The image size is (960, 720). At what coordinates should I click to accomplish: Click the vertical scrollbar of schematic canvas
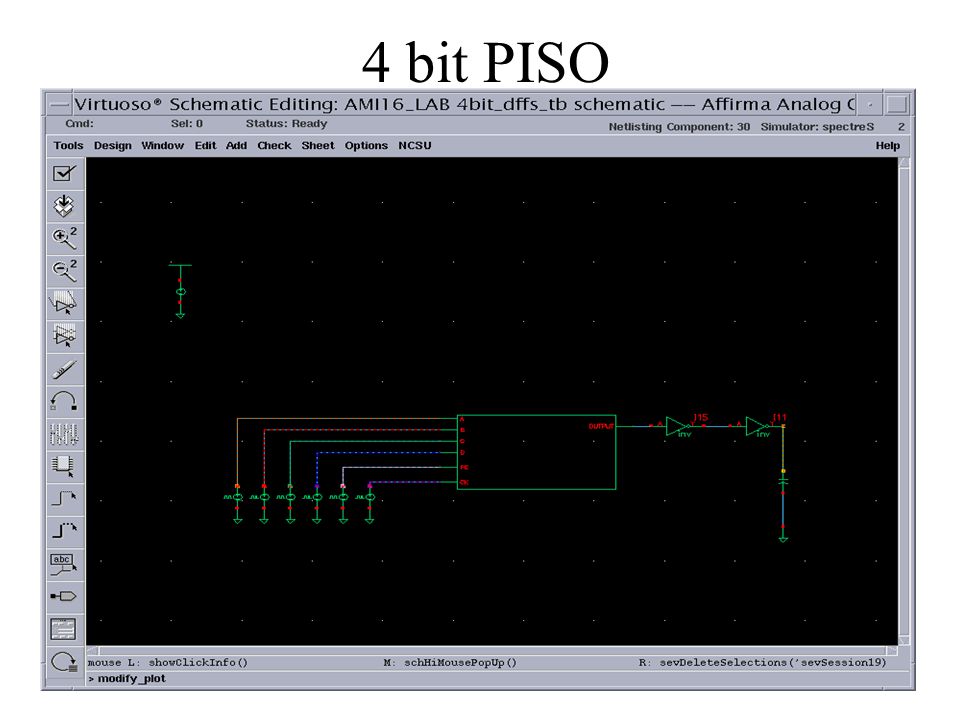pos(904,401)
